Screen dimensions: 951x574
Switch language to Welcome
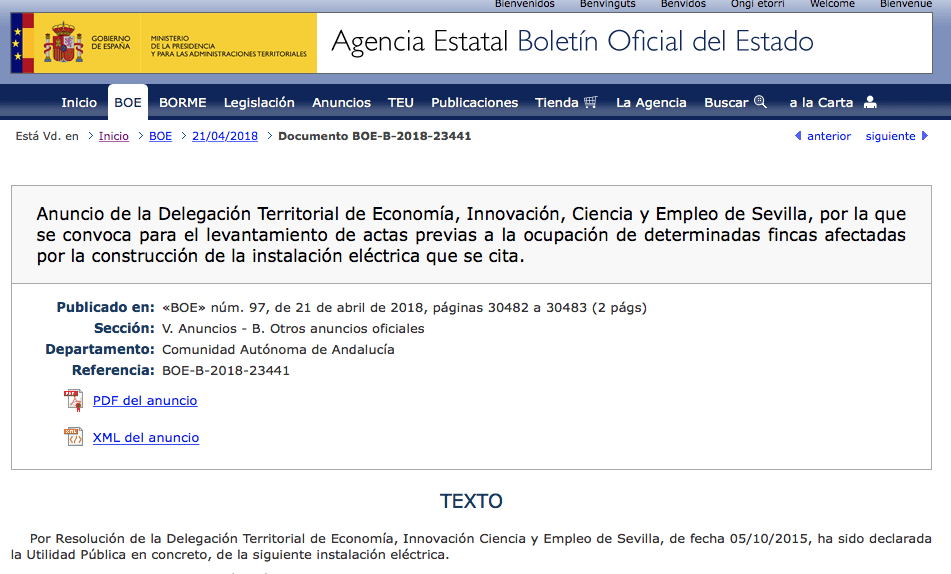(832, 4)
